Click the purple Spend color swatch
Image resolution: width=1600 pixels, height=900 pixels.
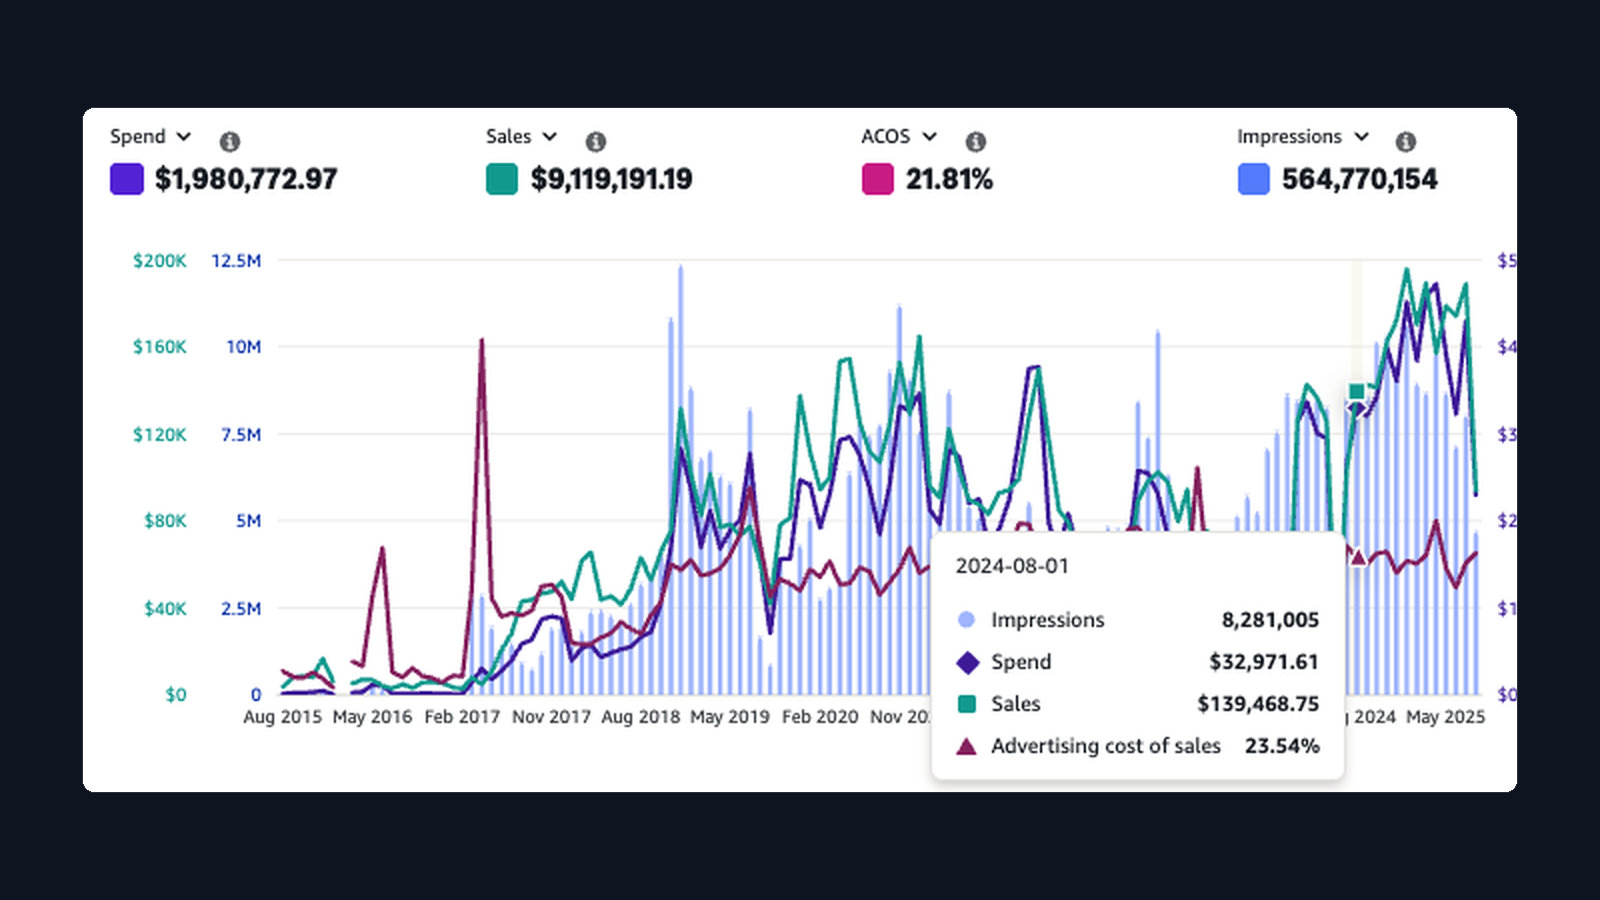coord(127,179)
